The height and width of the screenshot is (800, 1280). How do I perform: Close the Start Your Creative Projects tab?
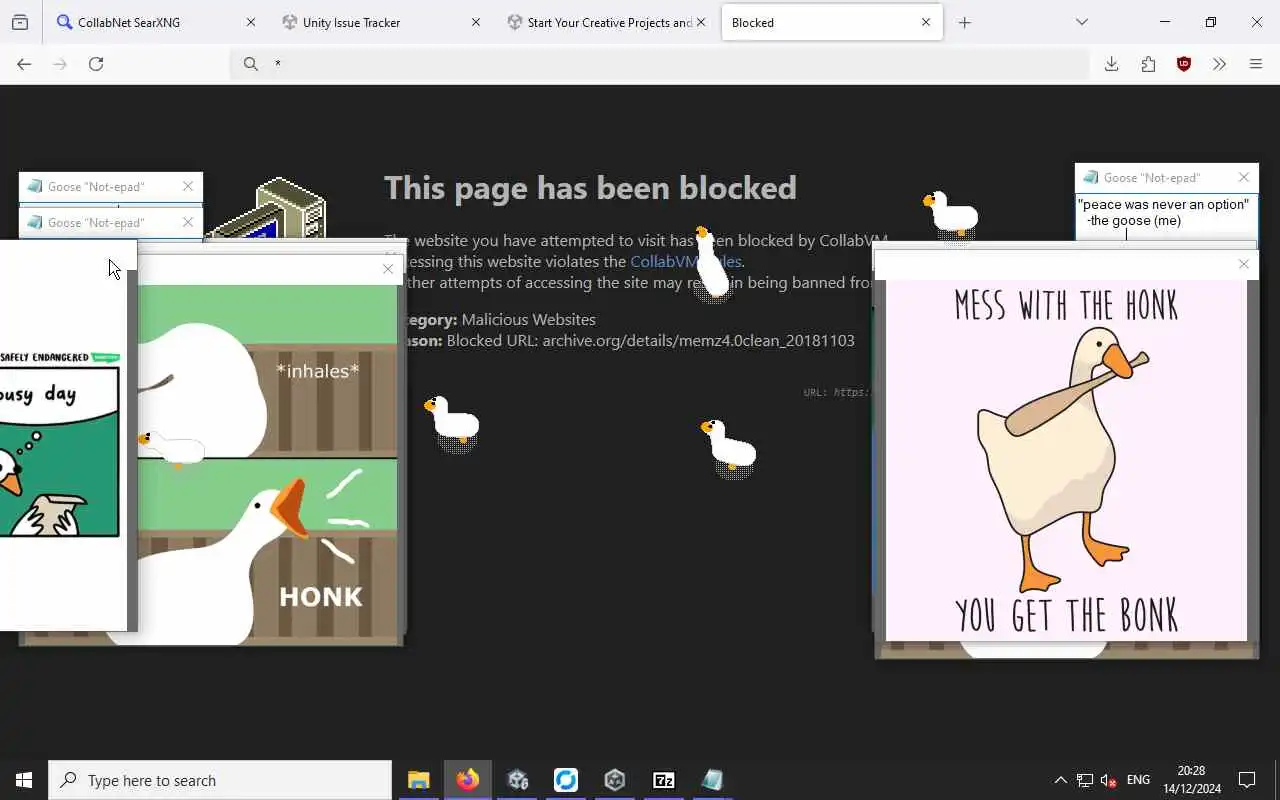tap(701, 22)
